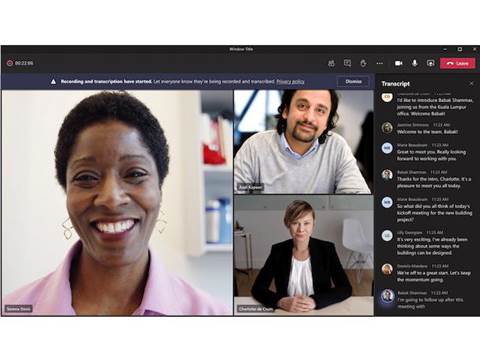480x360 pixels.
Task: Open the participants panel icon
Action: point(331,63)
